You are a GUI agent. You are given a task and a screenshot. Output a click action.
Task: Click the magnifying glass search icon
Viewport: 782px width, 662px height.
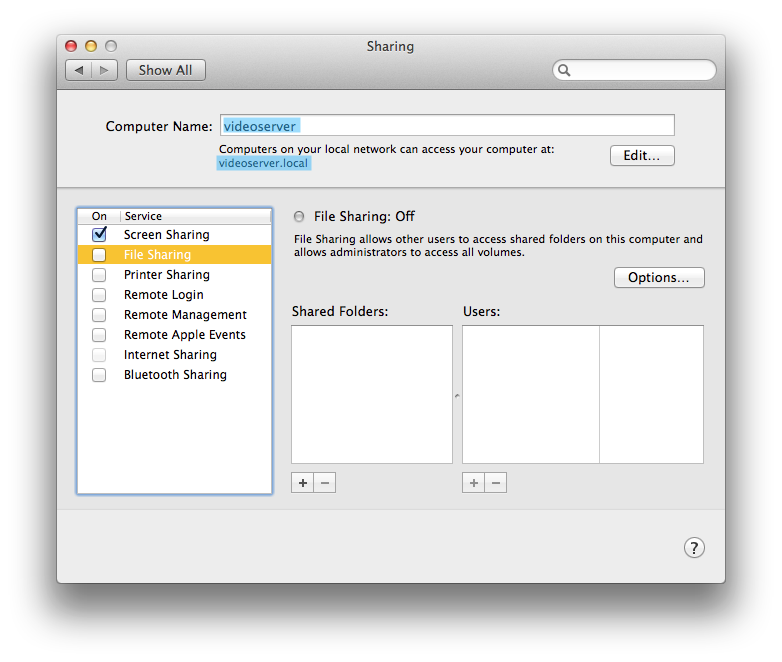coord(564,70)
